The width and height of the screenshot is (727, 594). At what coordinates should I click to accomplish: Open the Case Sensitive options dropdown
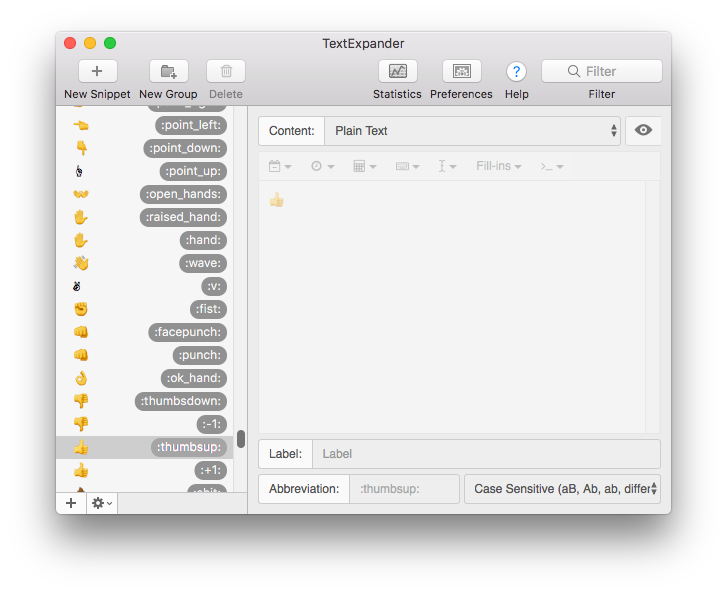coord(562,489)
